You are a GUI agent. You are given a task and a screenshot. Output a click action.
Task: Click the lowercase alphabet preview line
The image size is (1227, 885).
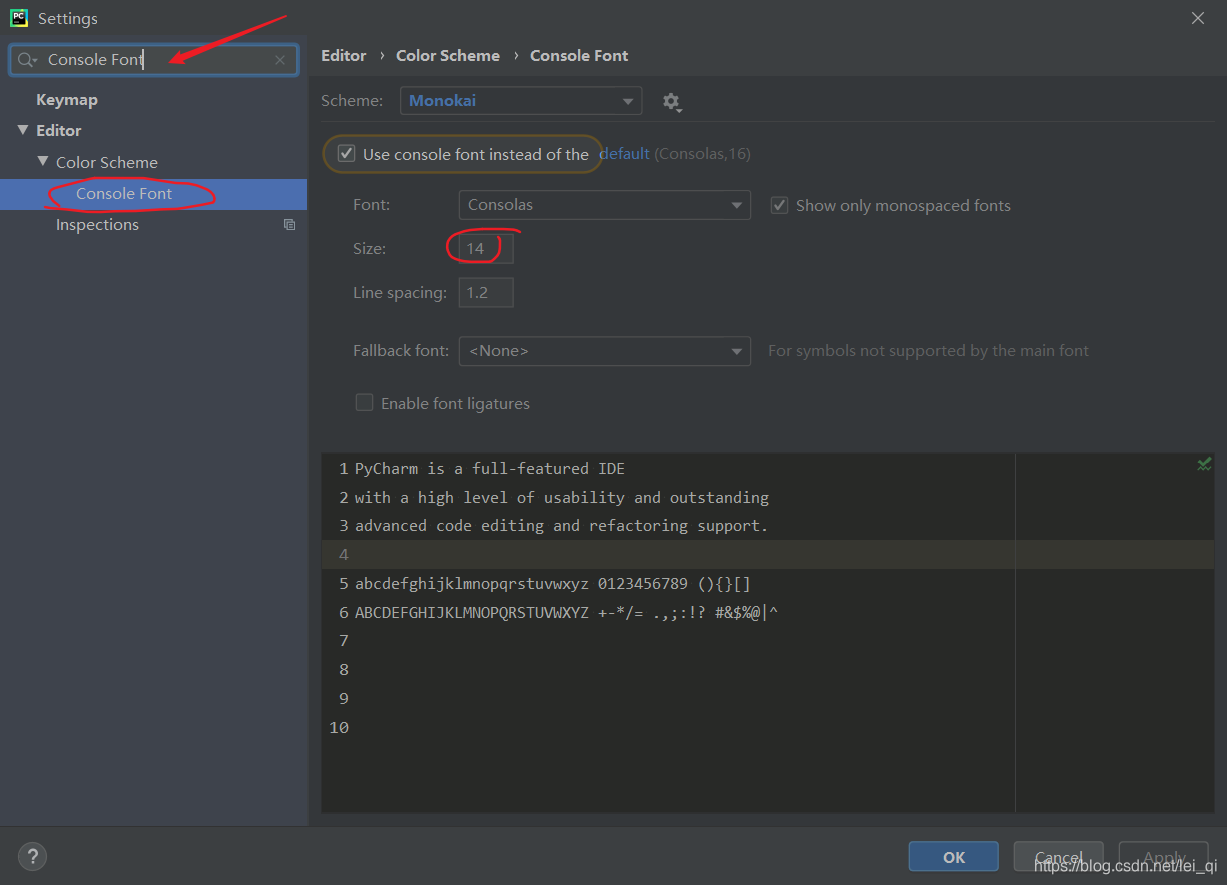[x=553, y=584]
